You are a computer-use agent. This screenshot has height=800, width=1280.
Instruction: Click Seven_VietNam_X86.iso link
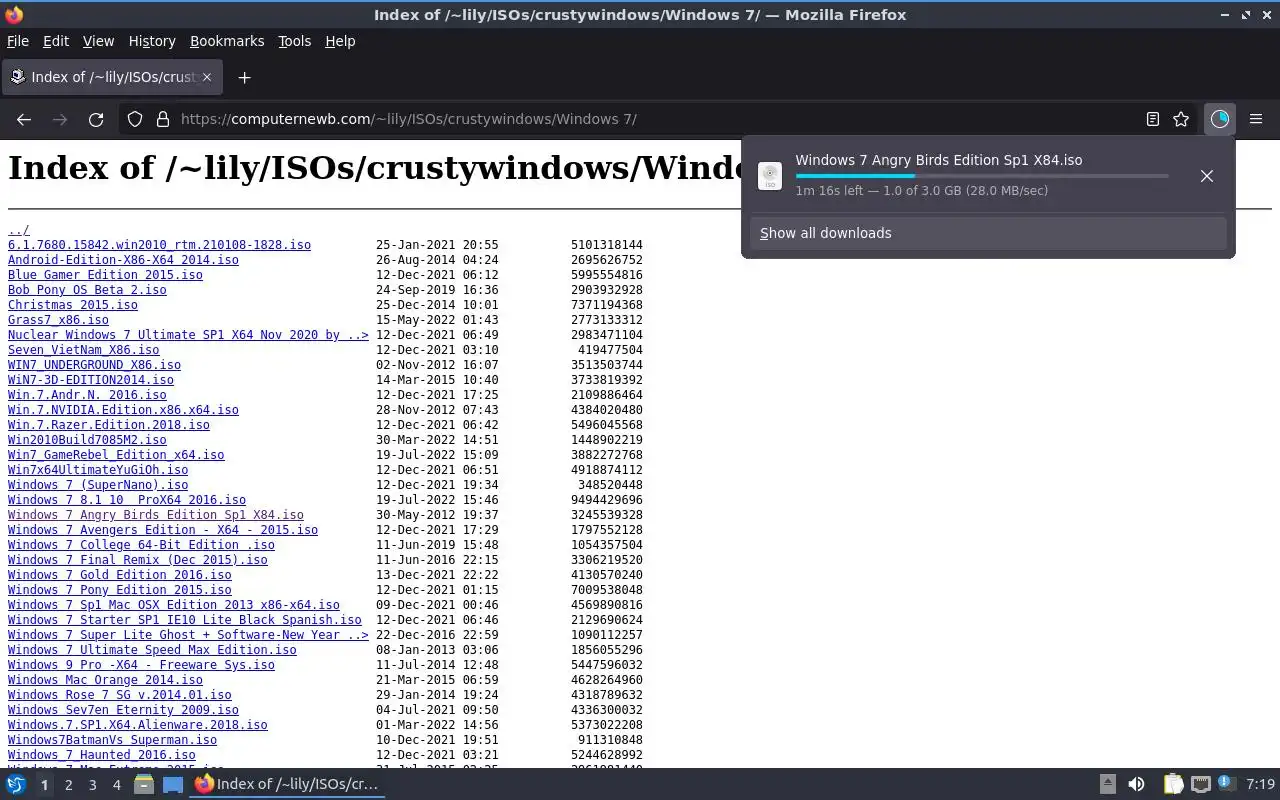point(84,350)
